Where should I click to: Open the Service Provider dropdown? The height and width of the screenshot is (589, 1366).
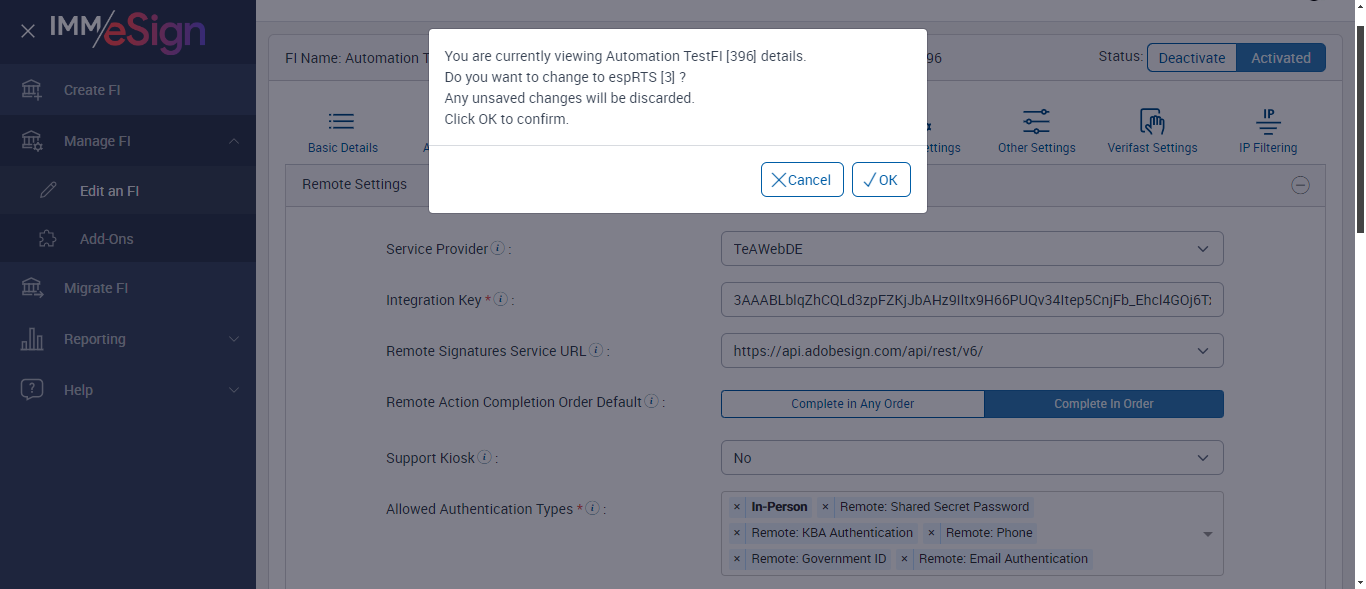[971, 249]
